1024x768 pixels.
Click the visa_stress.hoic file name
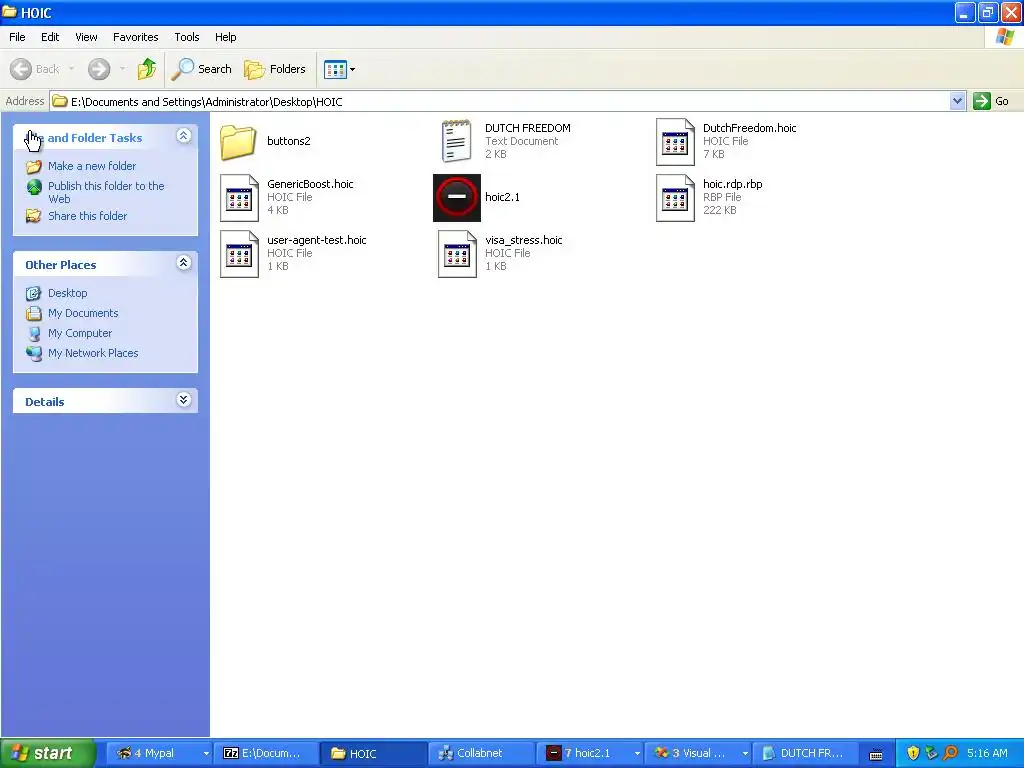pos(524,240)
